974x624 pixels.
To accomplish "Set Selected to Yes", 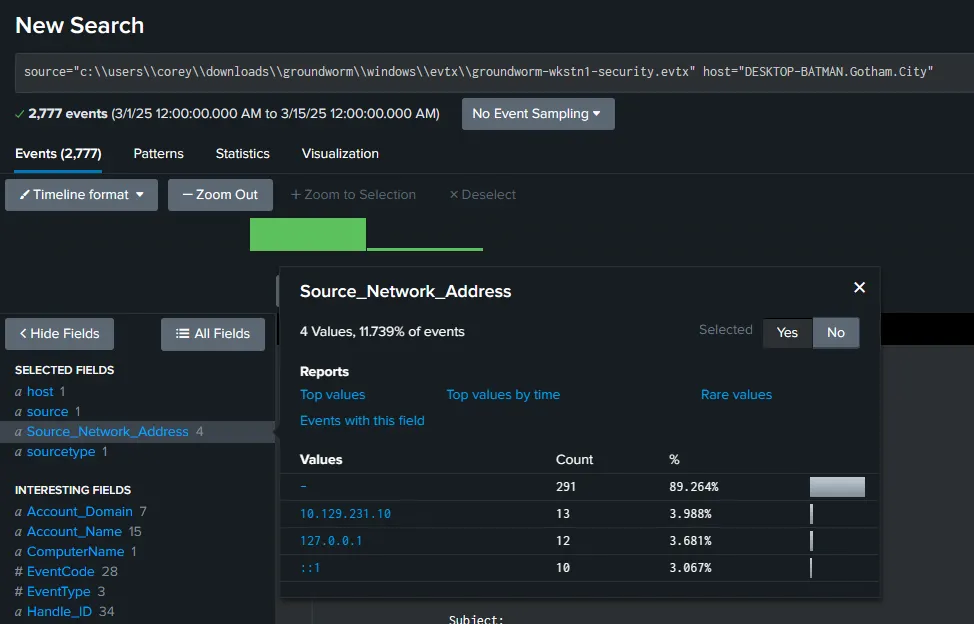I will [x=787, y=333].
